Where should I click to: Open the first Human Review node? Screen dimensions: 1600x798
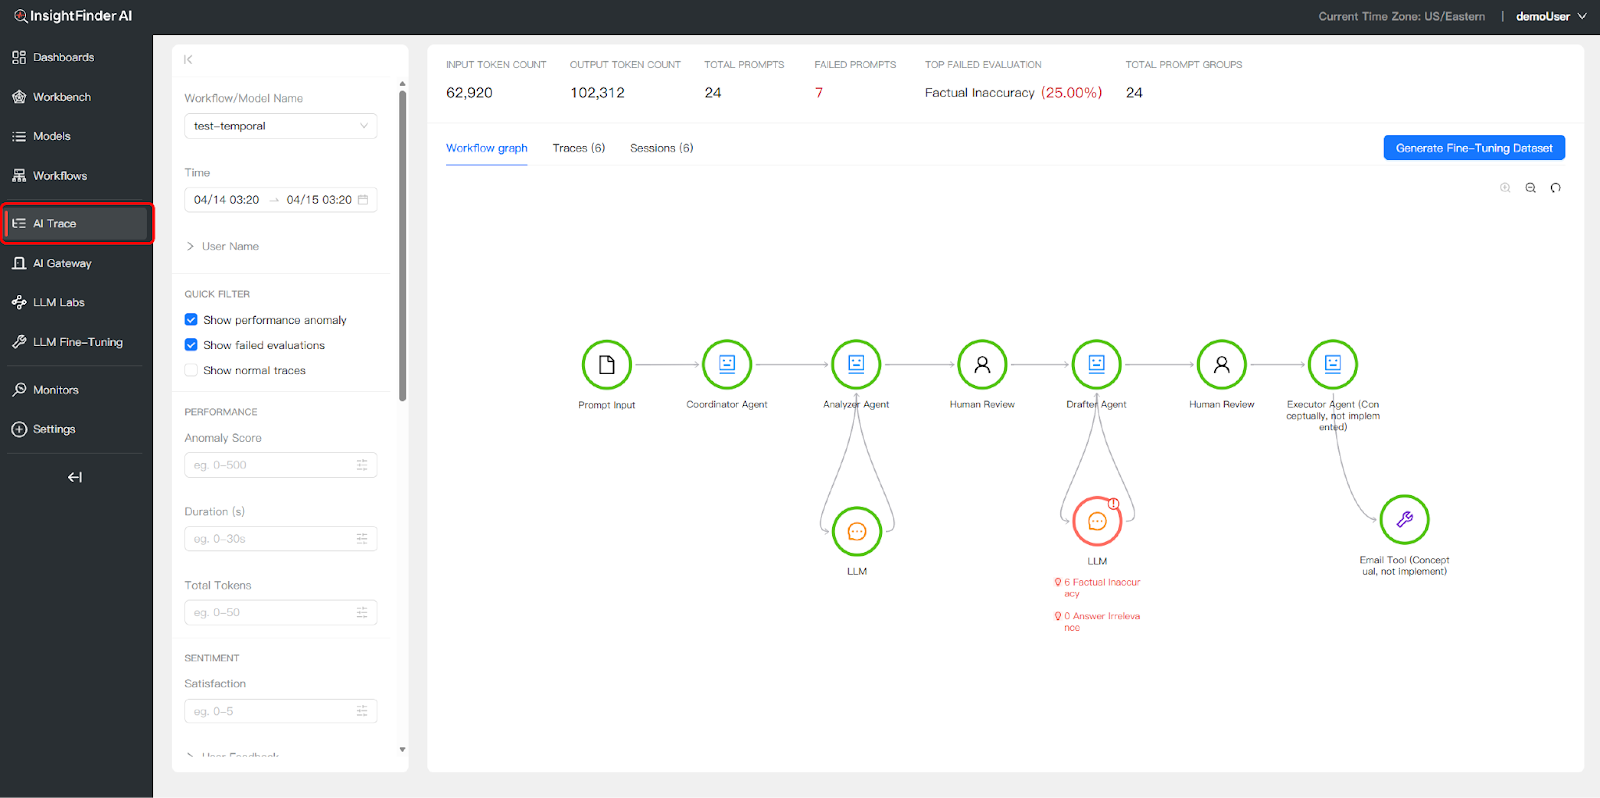(982, 365)
